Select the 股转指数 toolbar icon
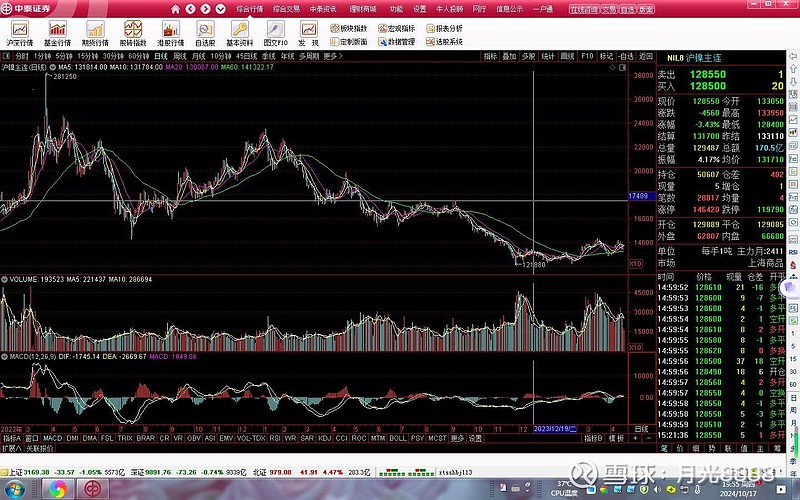 [133, 35]
